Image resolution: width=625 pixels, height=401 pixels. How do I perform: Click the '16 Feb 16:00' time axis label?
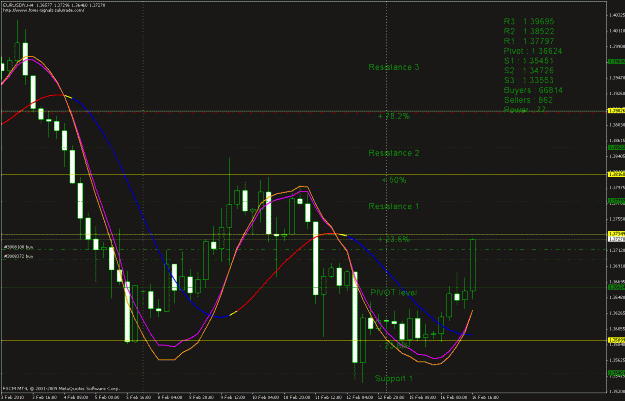[x=485, y=397]
